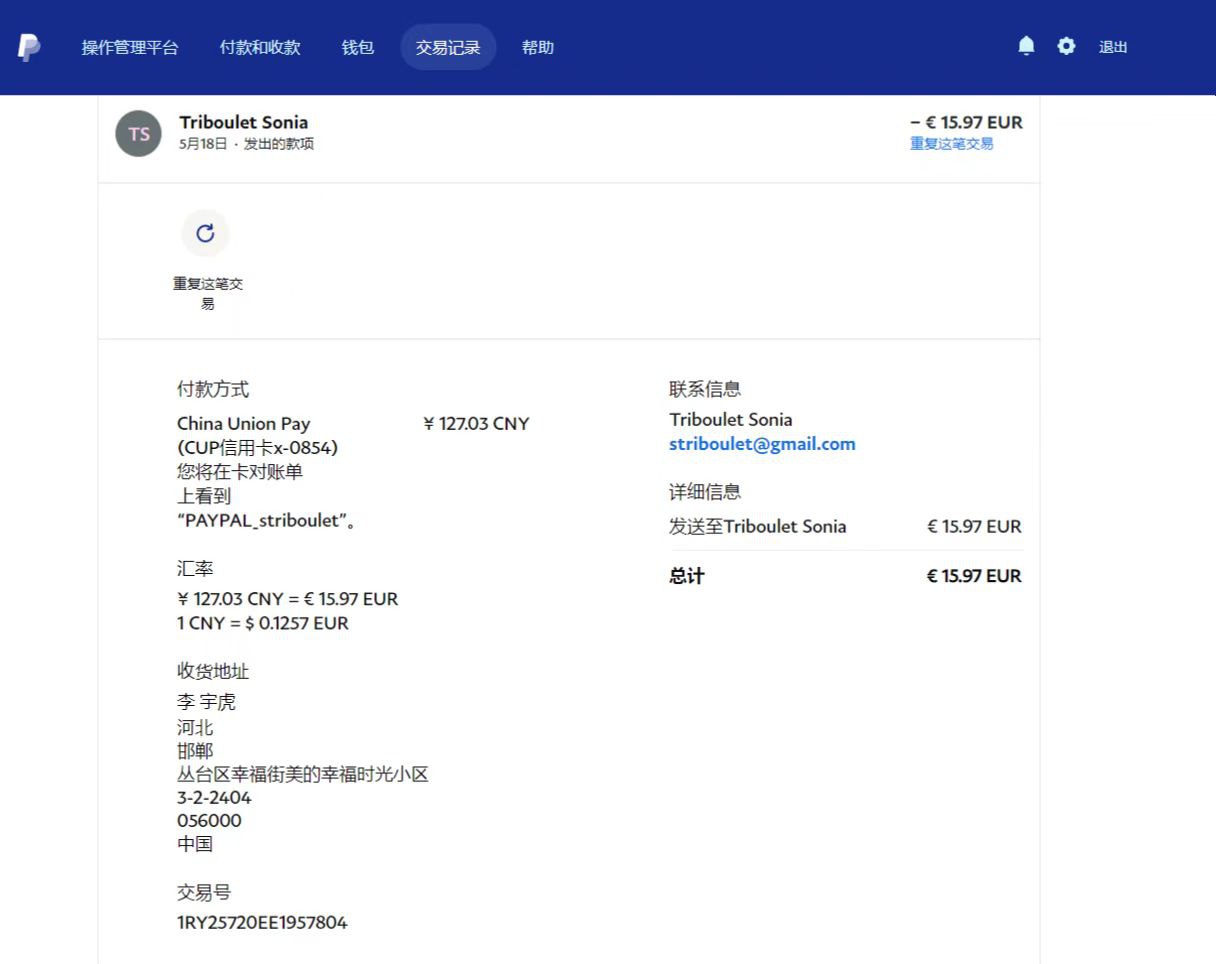Open the stриboulet@gmail.com email link

click(x=762, y=444)
